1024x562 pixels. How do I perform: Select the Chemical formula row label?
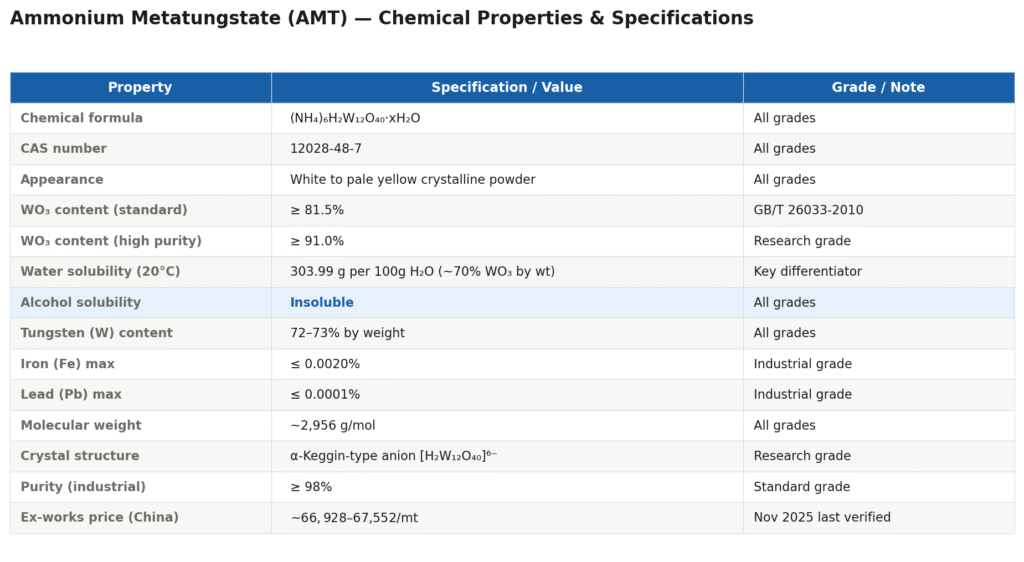[x=82, y=118]
